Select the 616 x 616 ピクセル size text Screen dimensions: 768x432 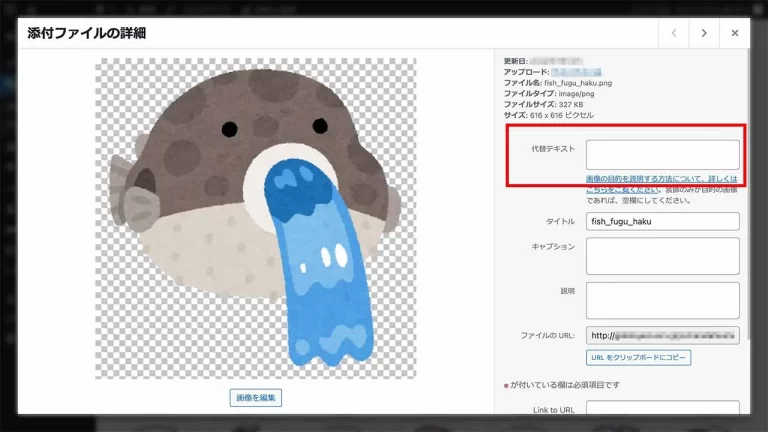[x=562, y=115]
